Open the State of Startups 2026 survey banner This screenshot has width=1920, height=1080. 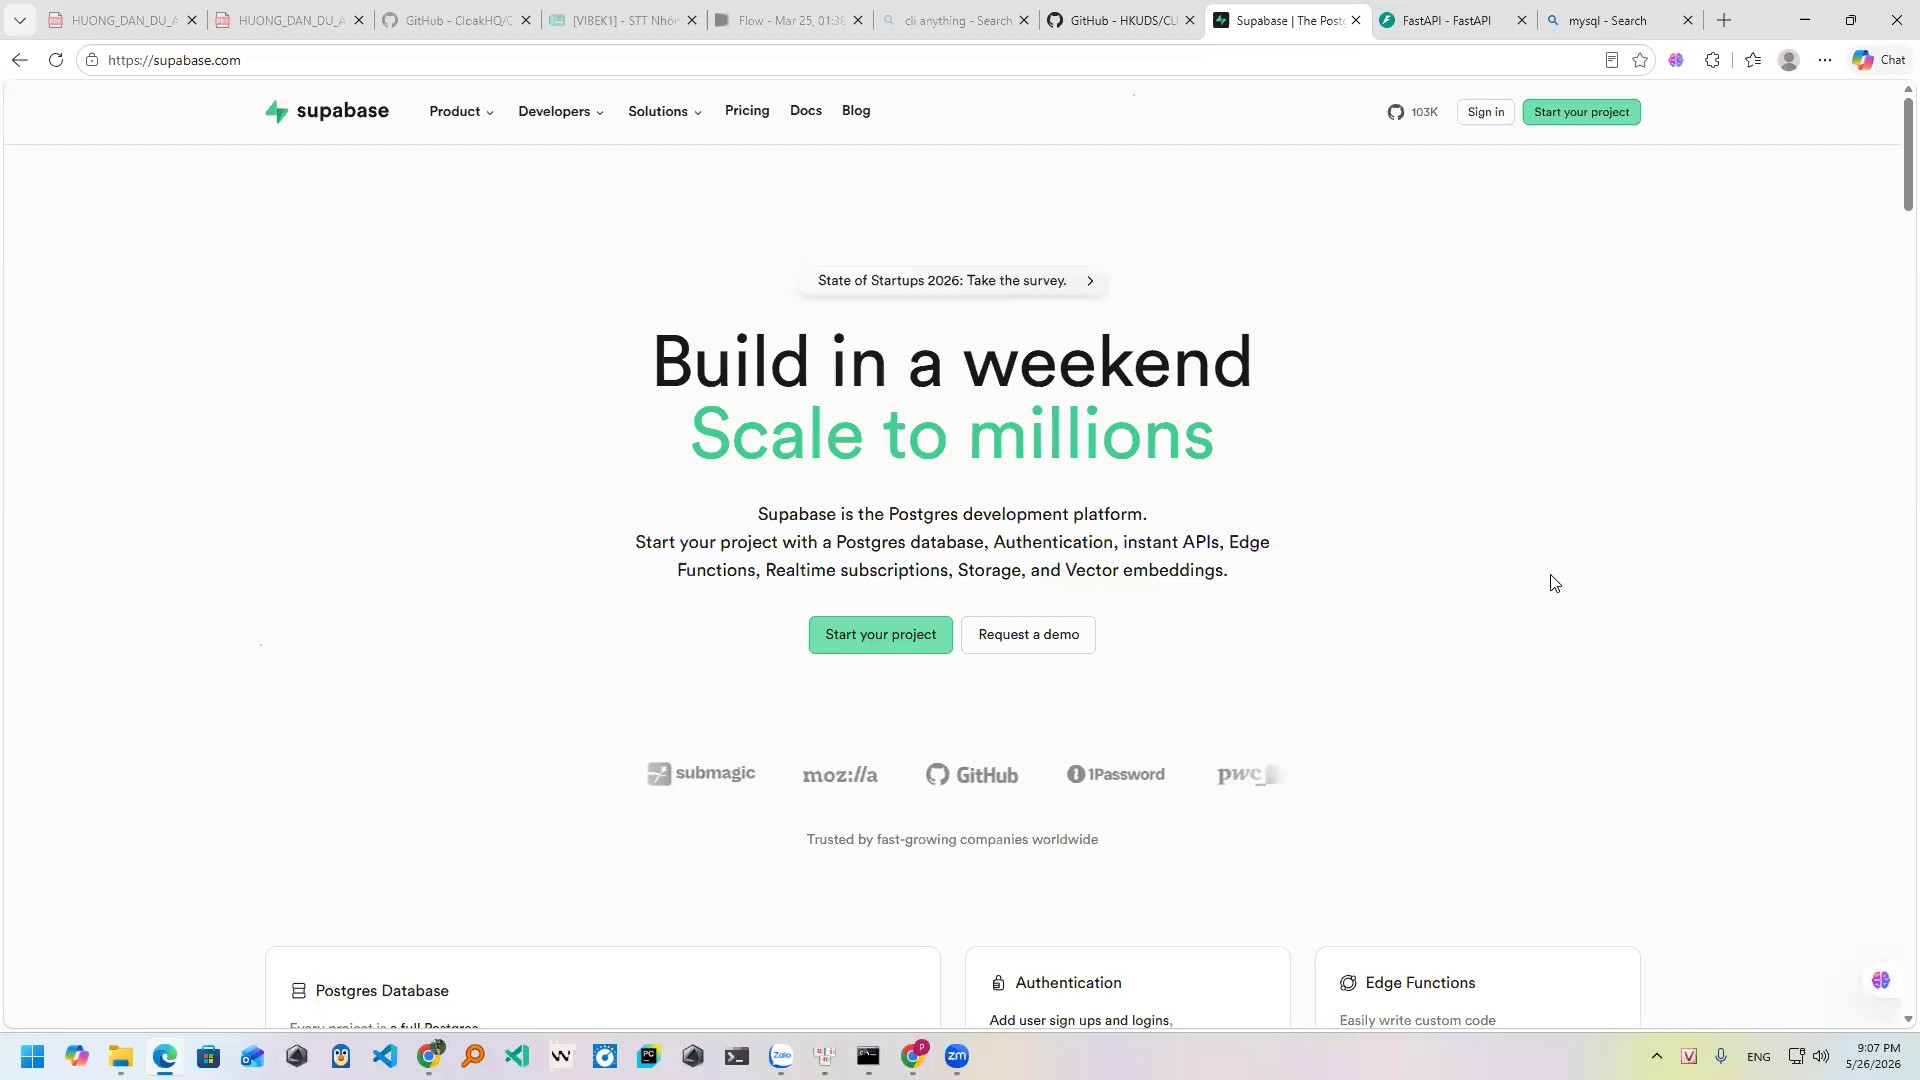[954, 281]
